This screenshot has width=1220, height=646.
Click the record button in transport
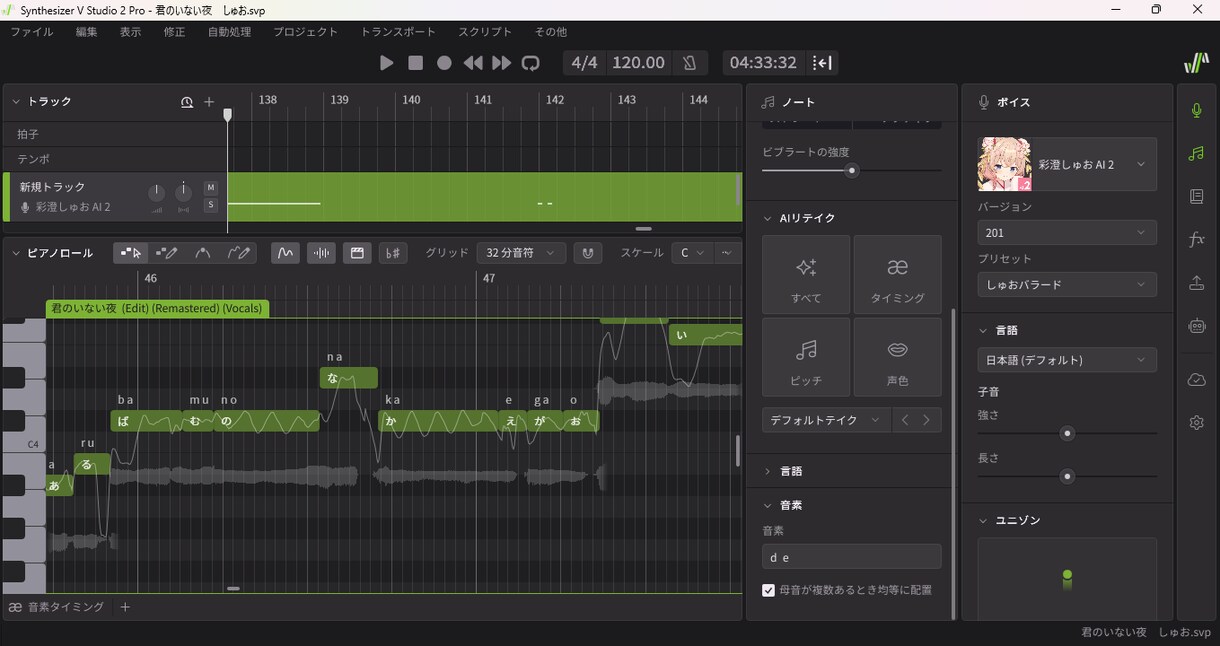pyautogui.click(x=444, y=63)
